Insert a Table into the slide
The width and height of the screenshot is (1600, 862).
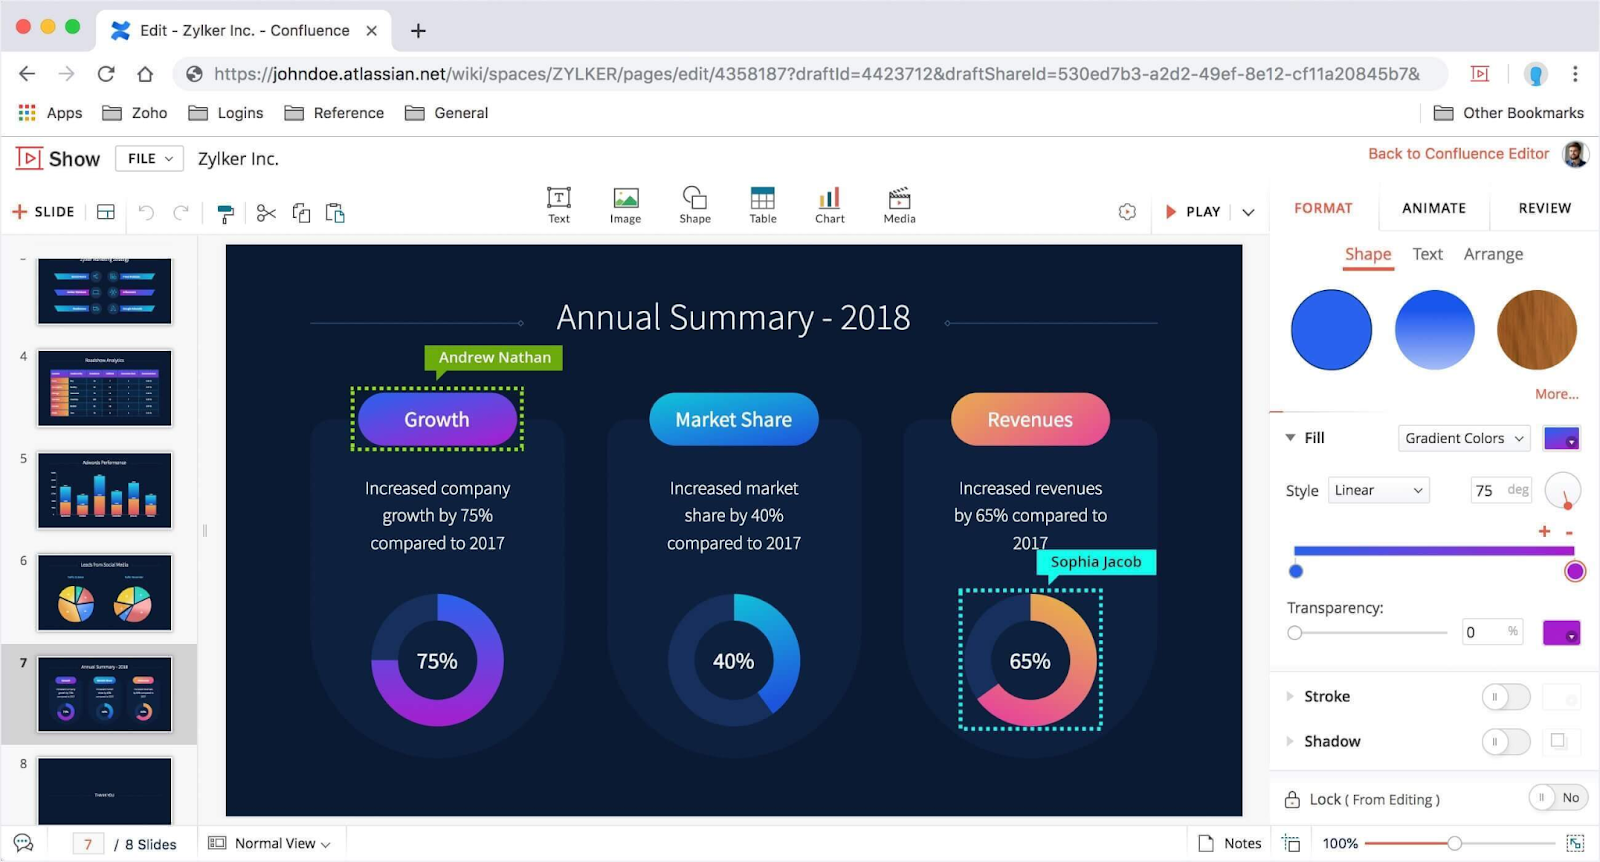(763, 204)
